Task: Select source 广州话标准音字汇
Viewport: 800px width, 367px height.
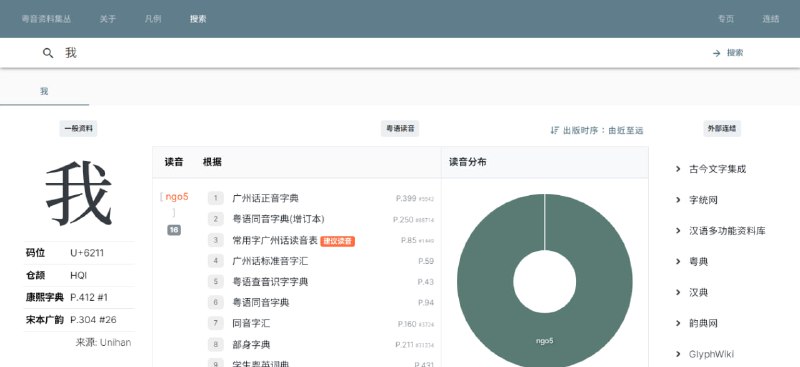Action: [270, 261]
